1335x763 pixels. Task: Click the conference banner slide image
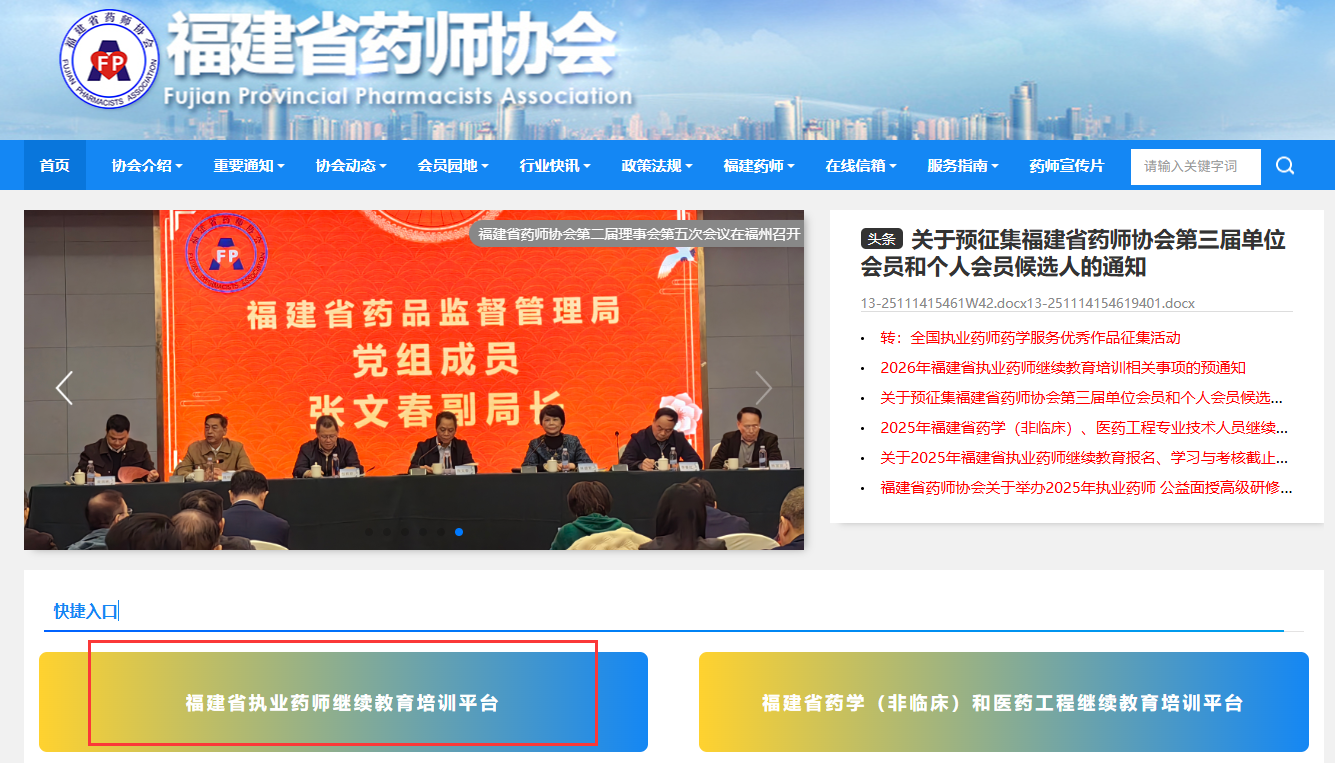click(x=413, y=400)
